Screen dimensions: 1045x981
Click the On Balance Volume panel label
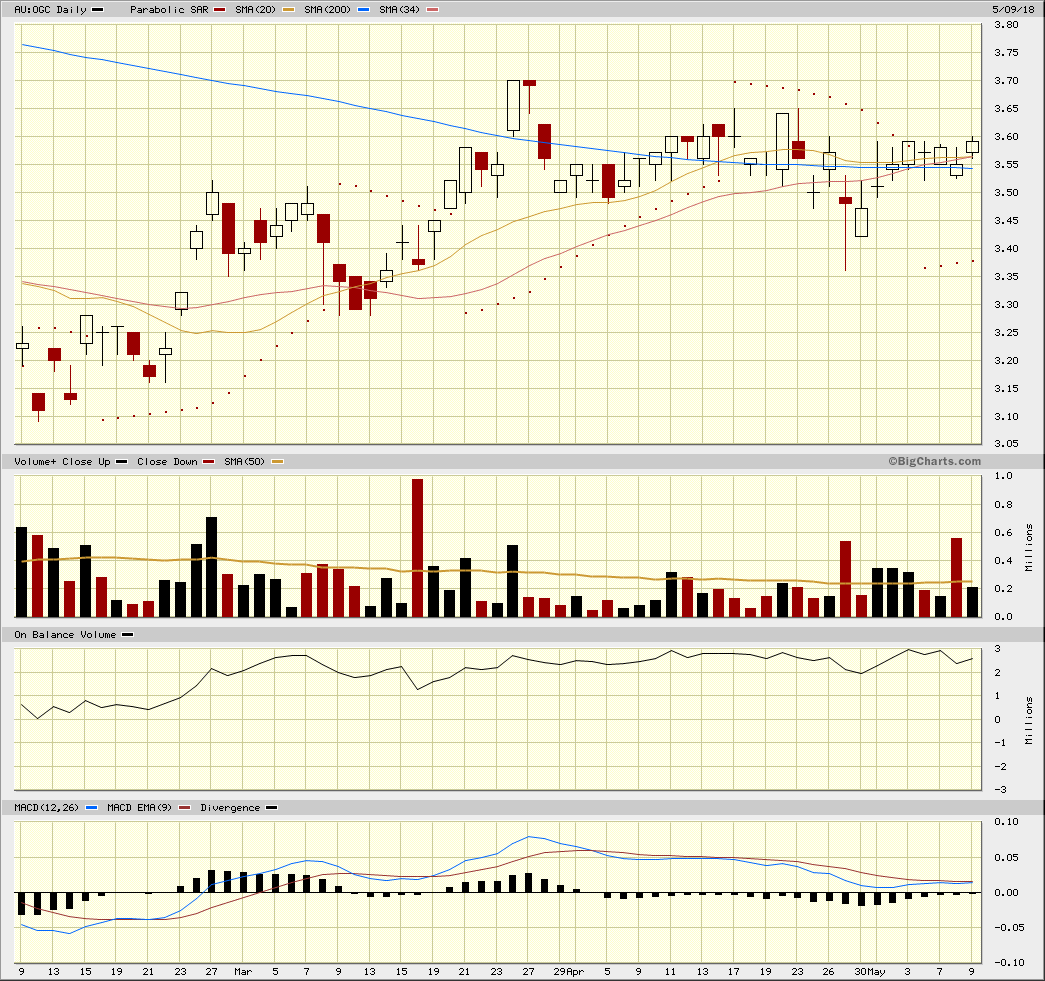pyautogui.click(x=65, y=634)
